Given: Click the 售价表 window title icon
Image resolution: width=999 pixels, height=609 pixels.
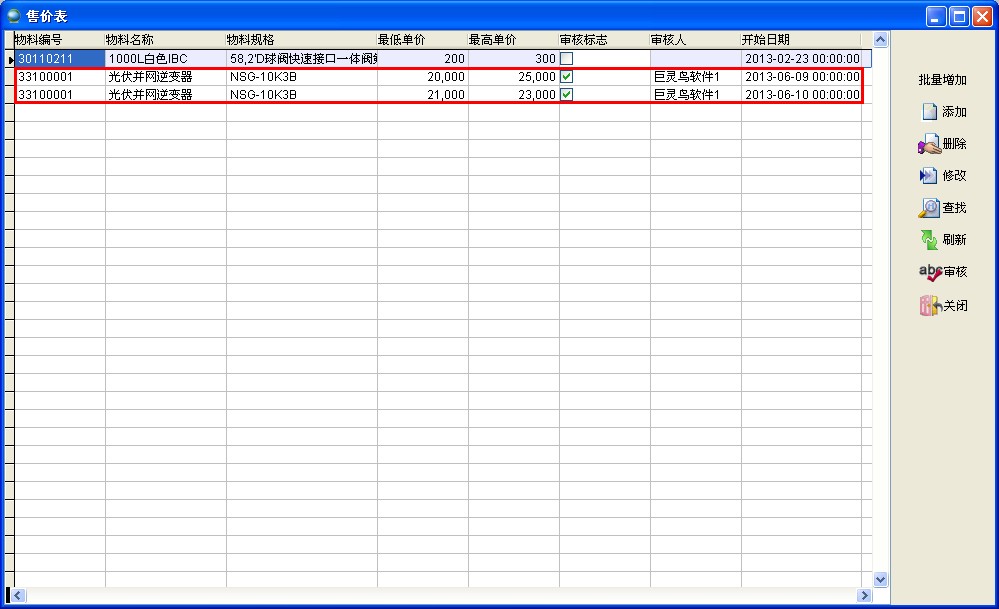Looking at the screenshot, I should tap(14, 15).
